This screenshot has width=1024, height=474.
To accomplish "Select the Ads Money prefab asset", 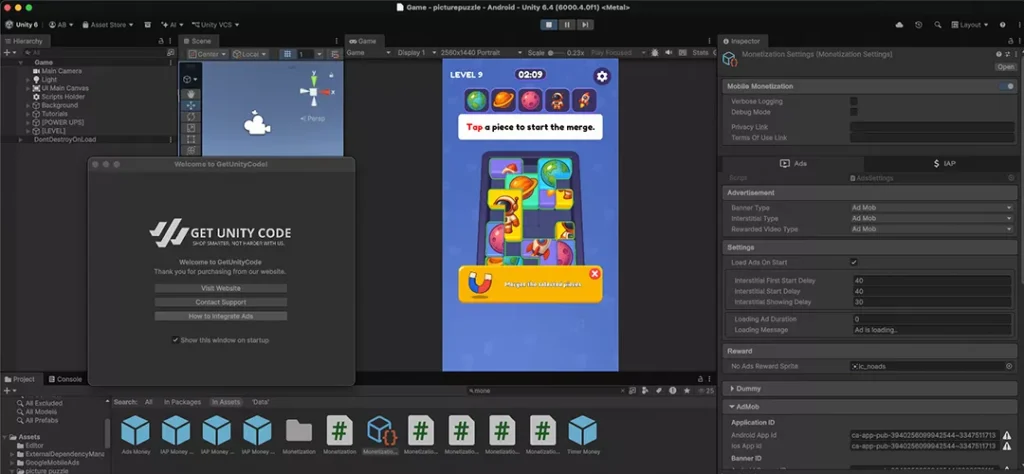I will (x=135, y=435).
